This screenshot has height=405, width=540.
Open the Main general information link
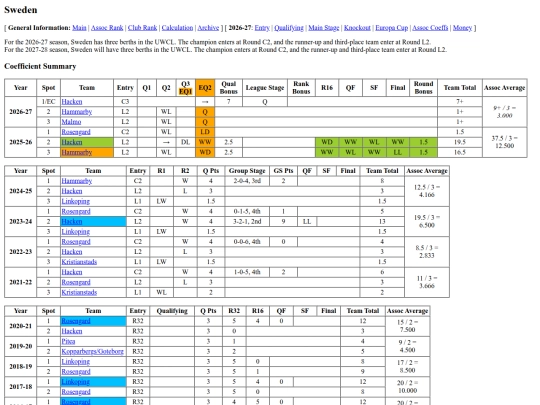point(79,28)
